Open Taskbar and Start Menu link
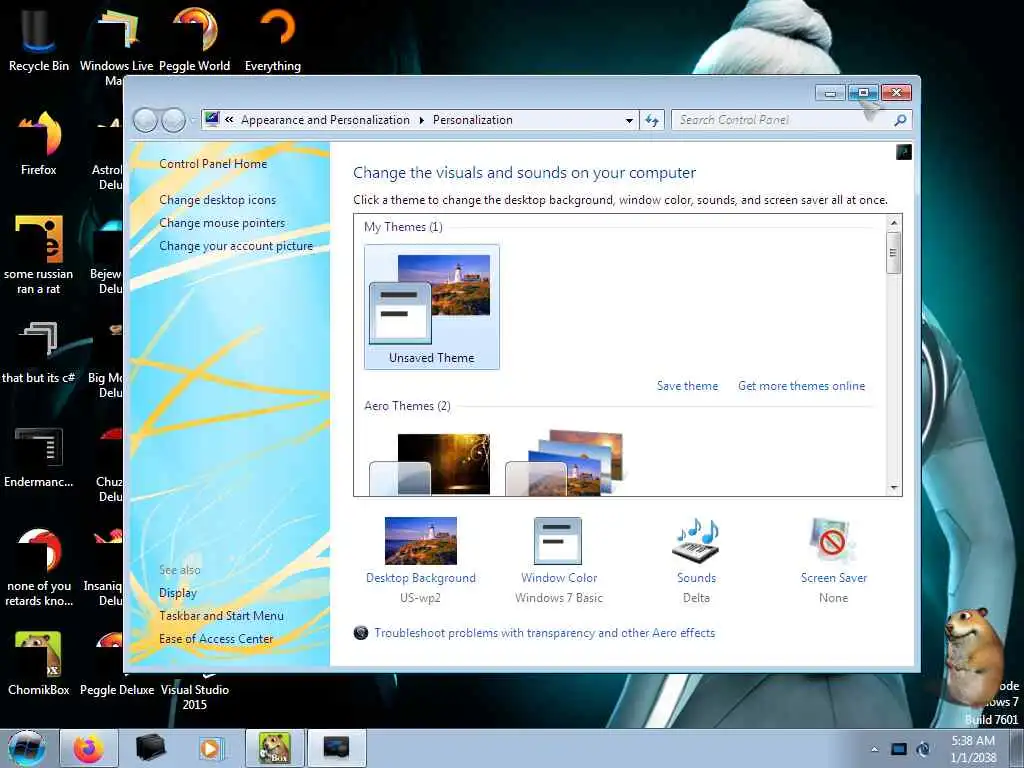Image resolution: width=1024 pixels, height=768 pixels. tap(221, 616)
